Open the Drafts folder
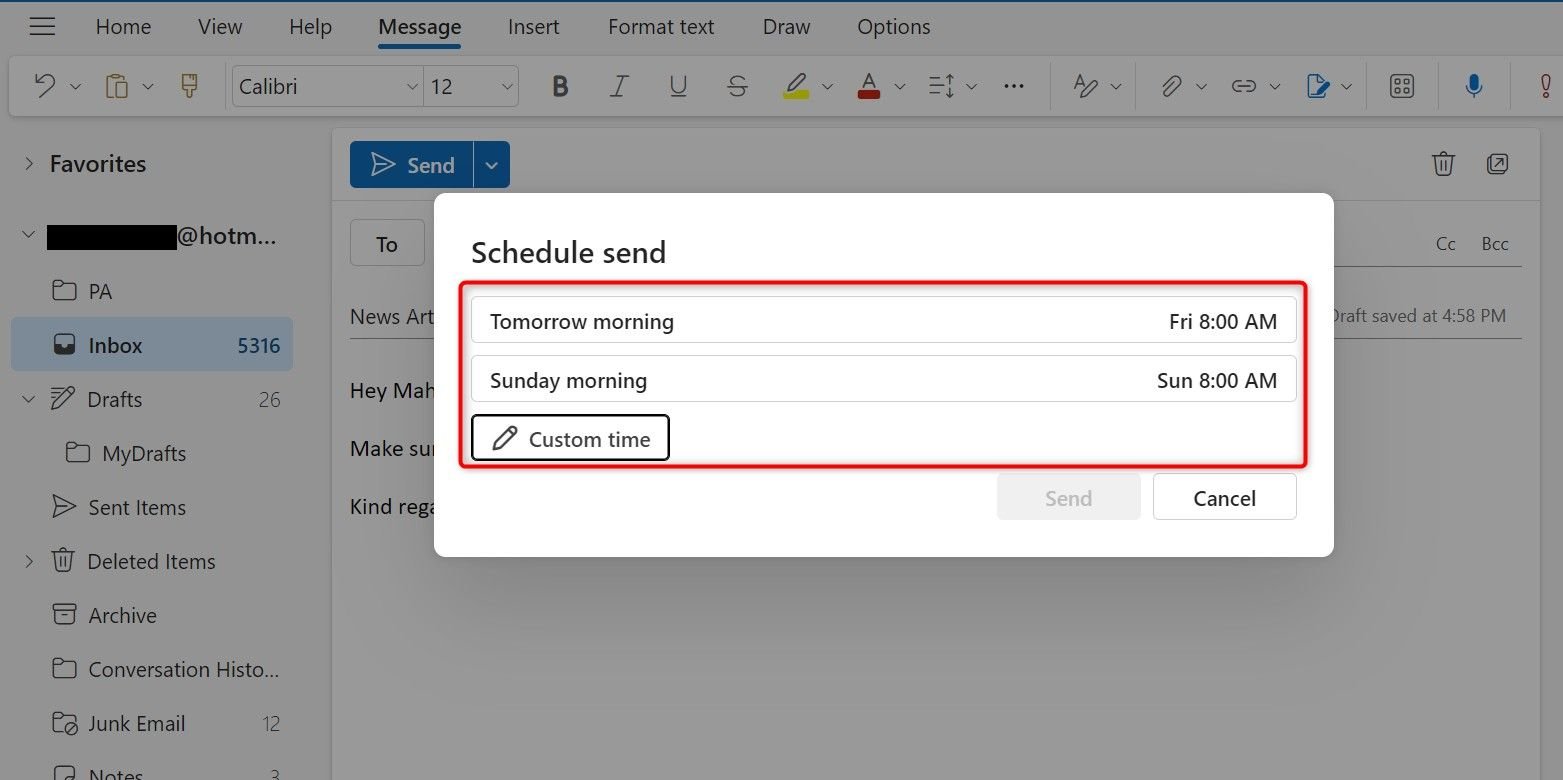Screen dimensions: 1563x780 click(x=152, y=399)
